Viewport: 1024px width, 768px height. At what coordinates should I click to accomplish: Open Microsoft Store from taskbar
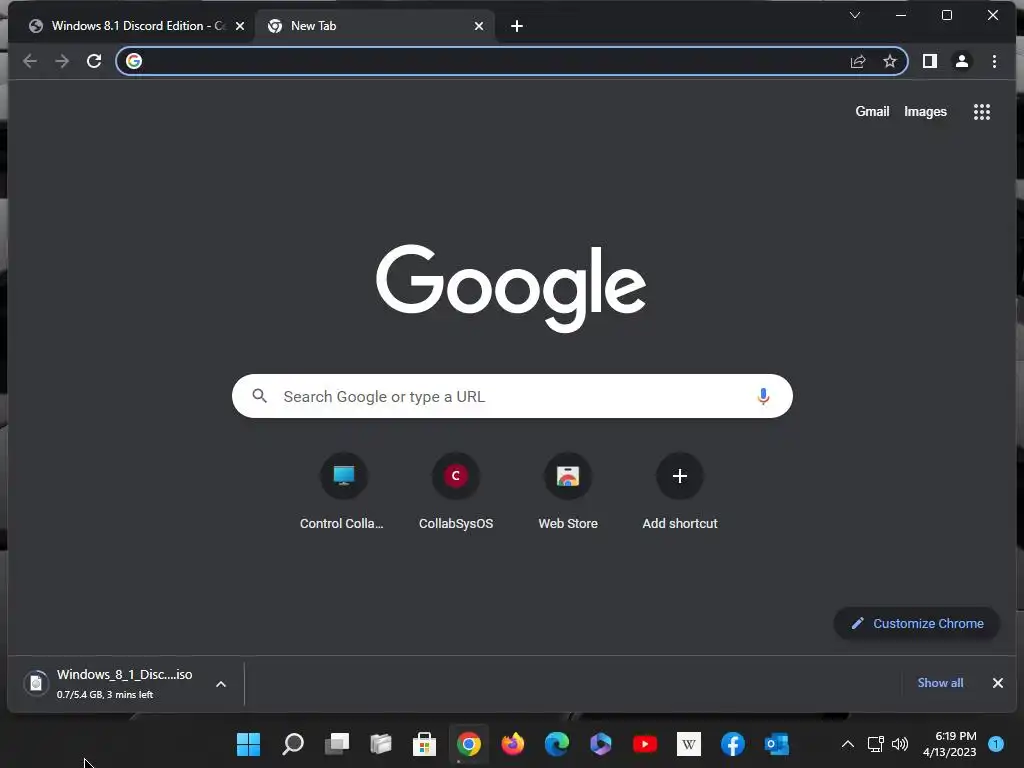[x=424, y=744]
